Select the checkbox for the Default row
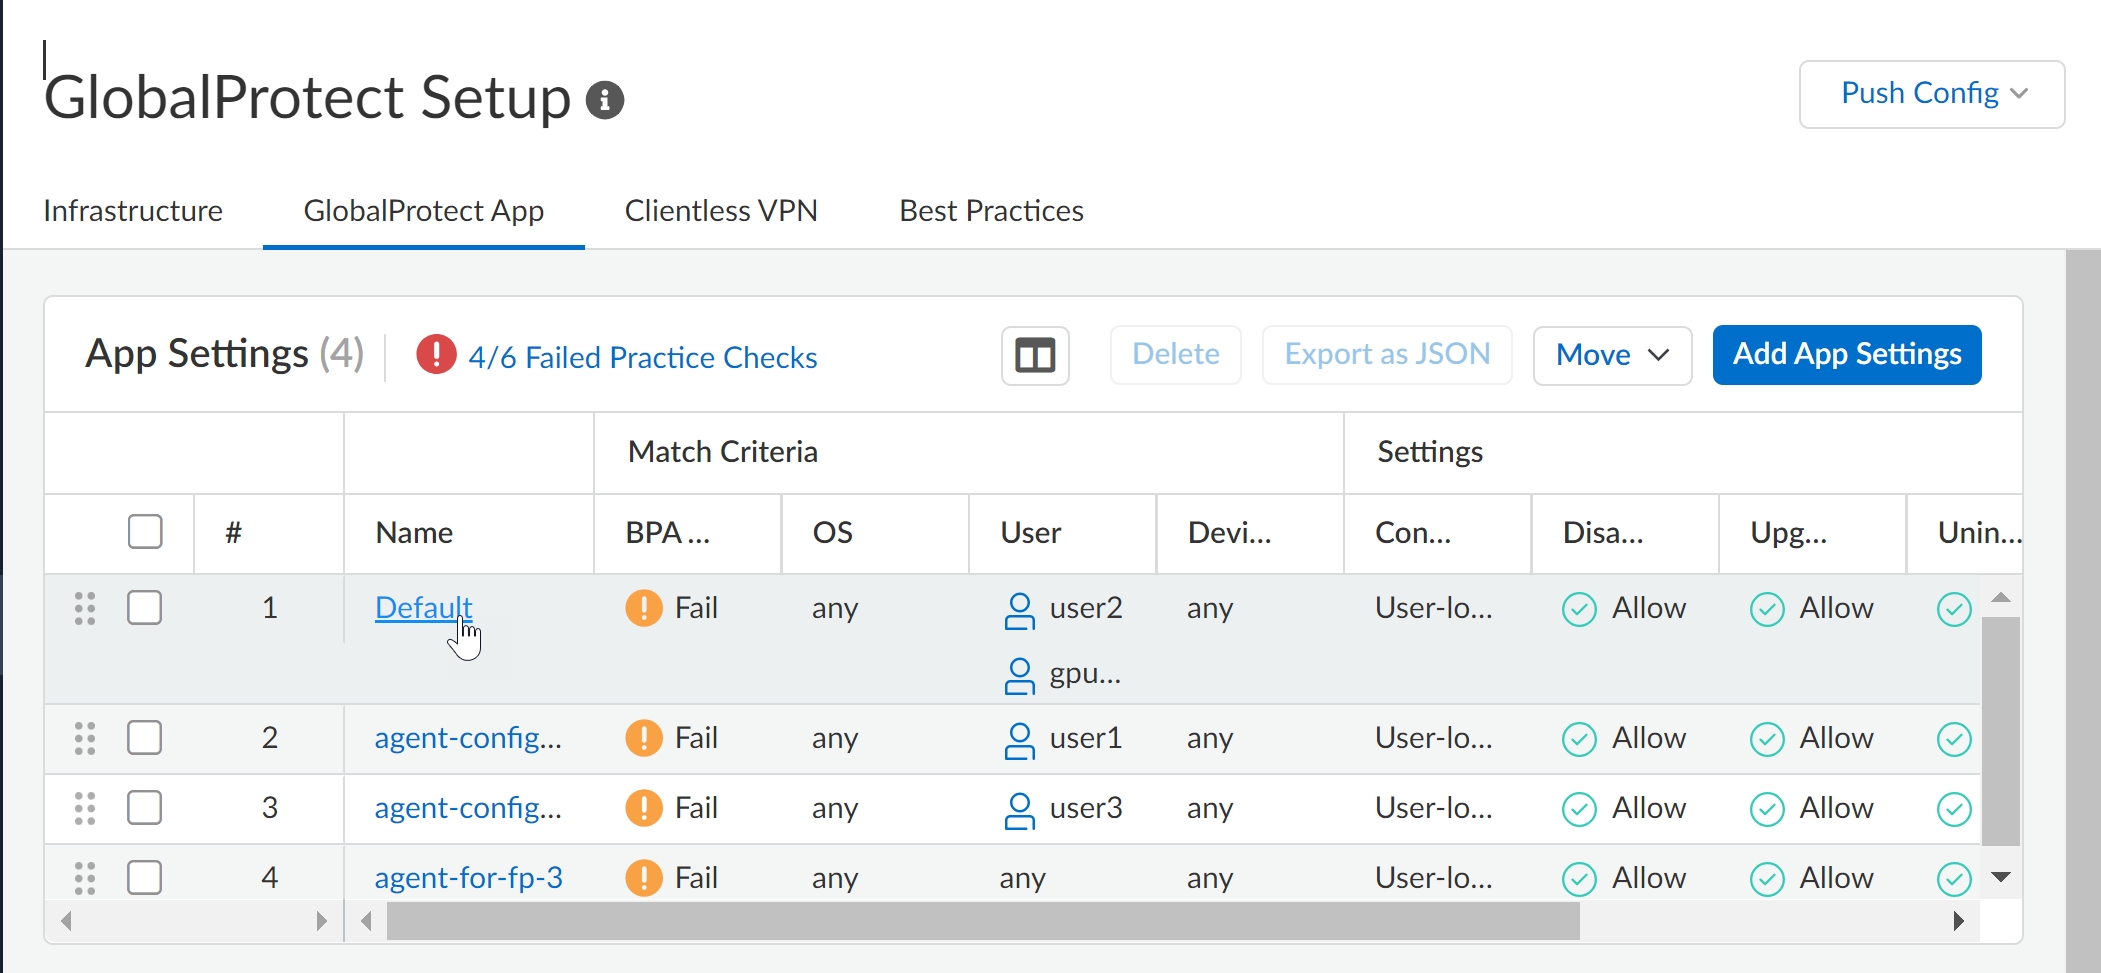This screenshot has height=973, width=2101. (145, 608)
